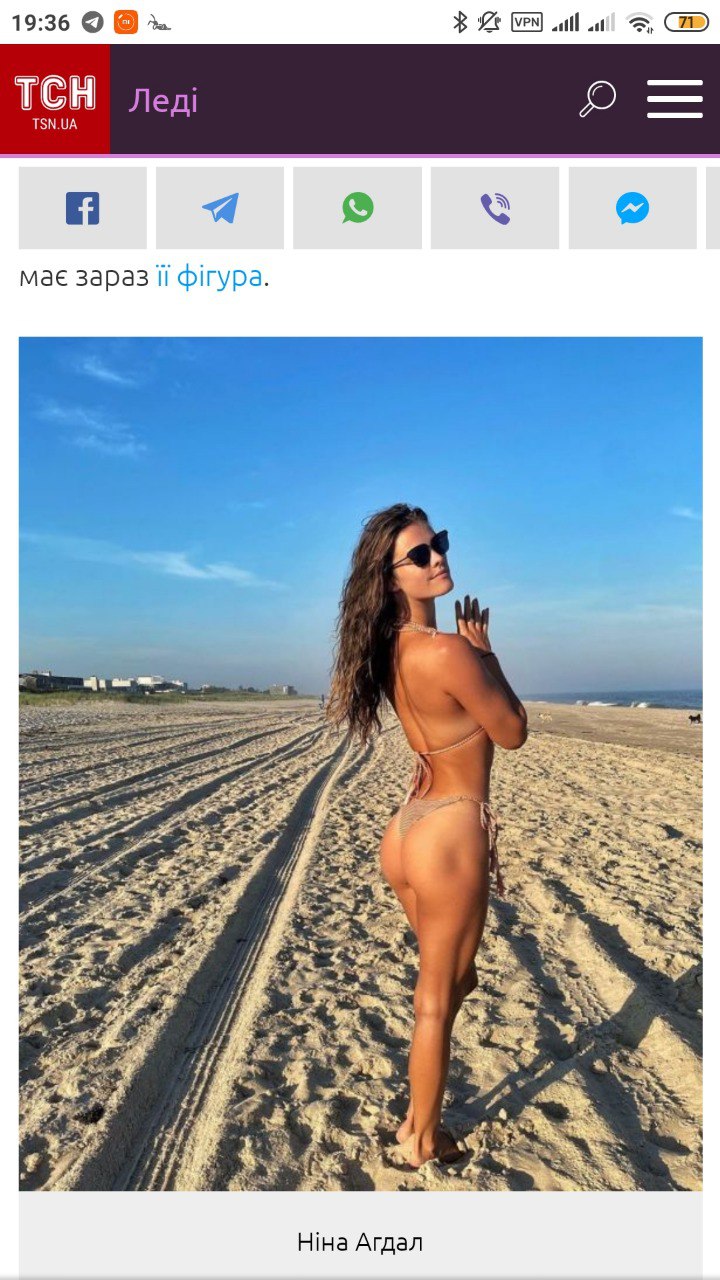Share via the Telegram button

click(x=220, y=208)
